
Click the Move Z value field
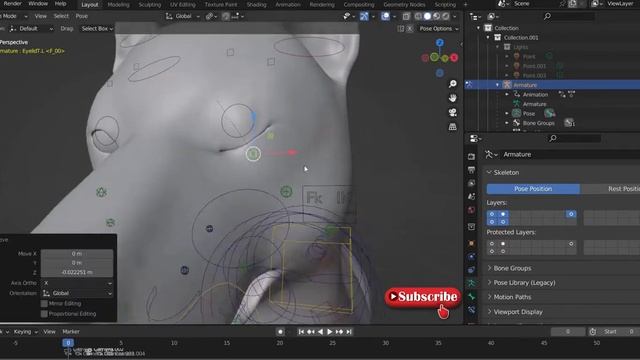77,272
